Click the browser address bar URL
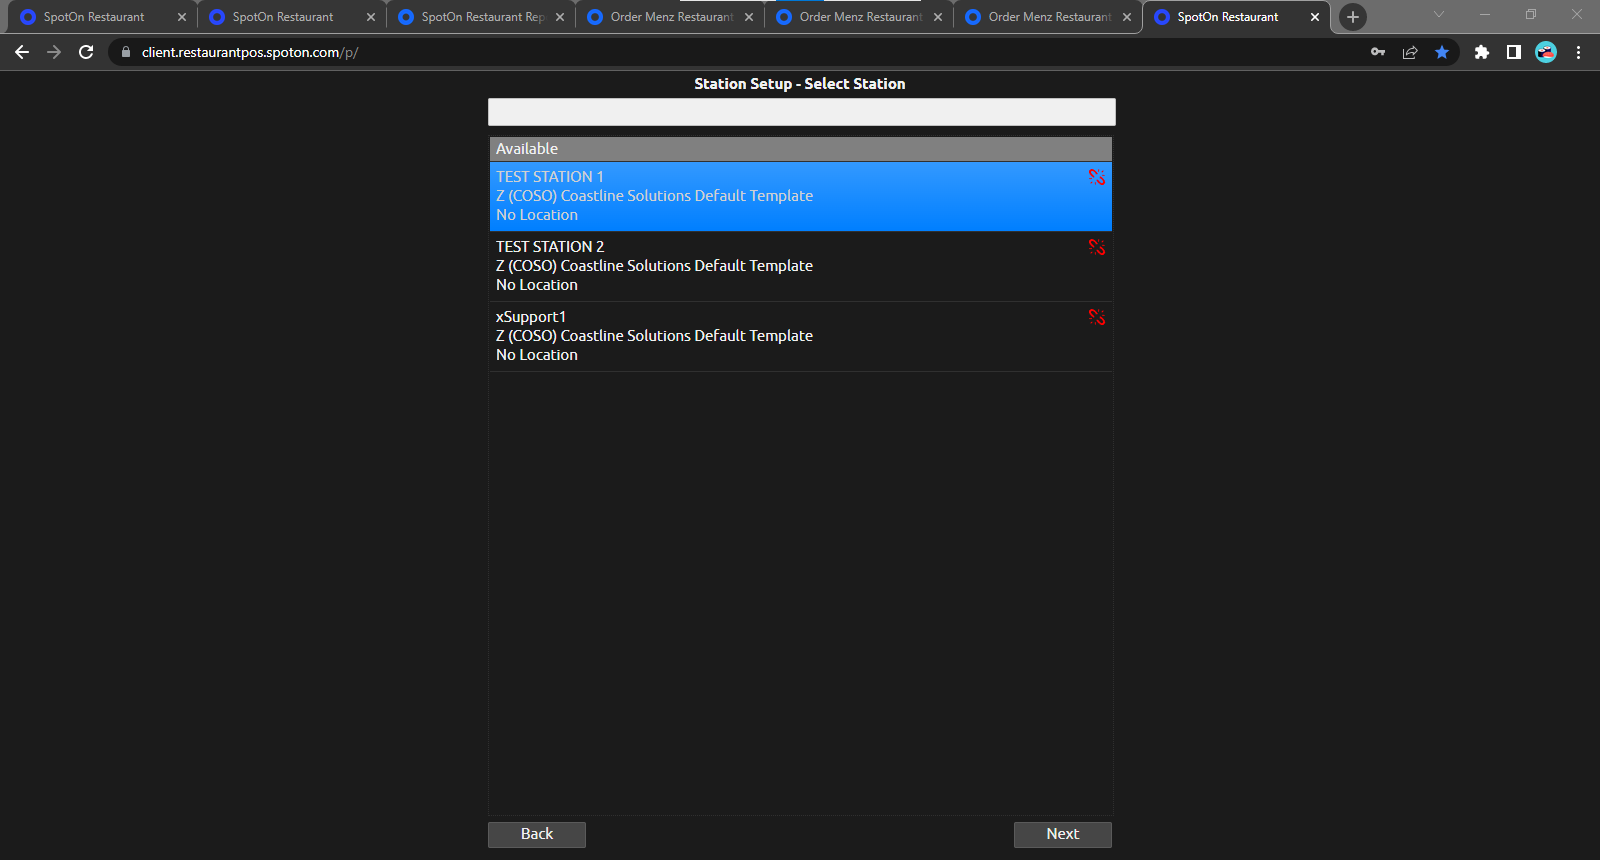The height and width of the screenshot is (860, 1600). [x=250, y=52]
